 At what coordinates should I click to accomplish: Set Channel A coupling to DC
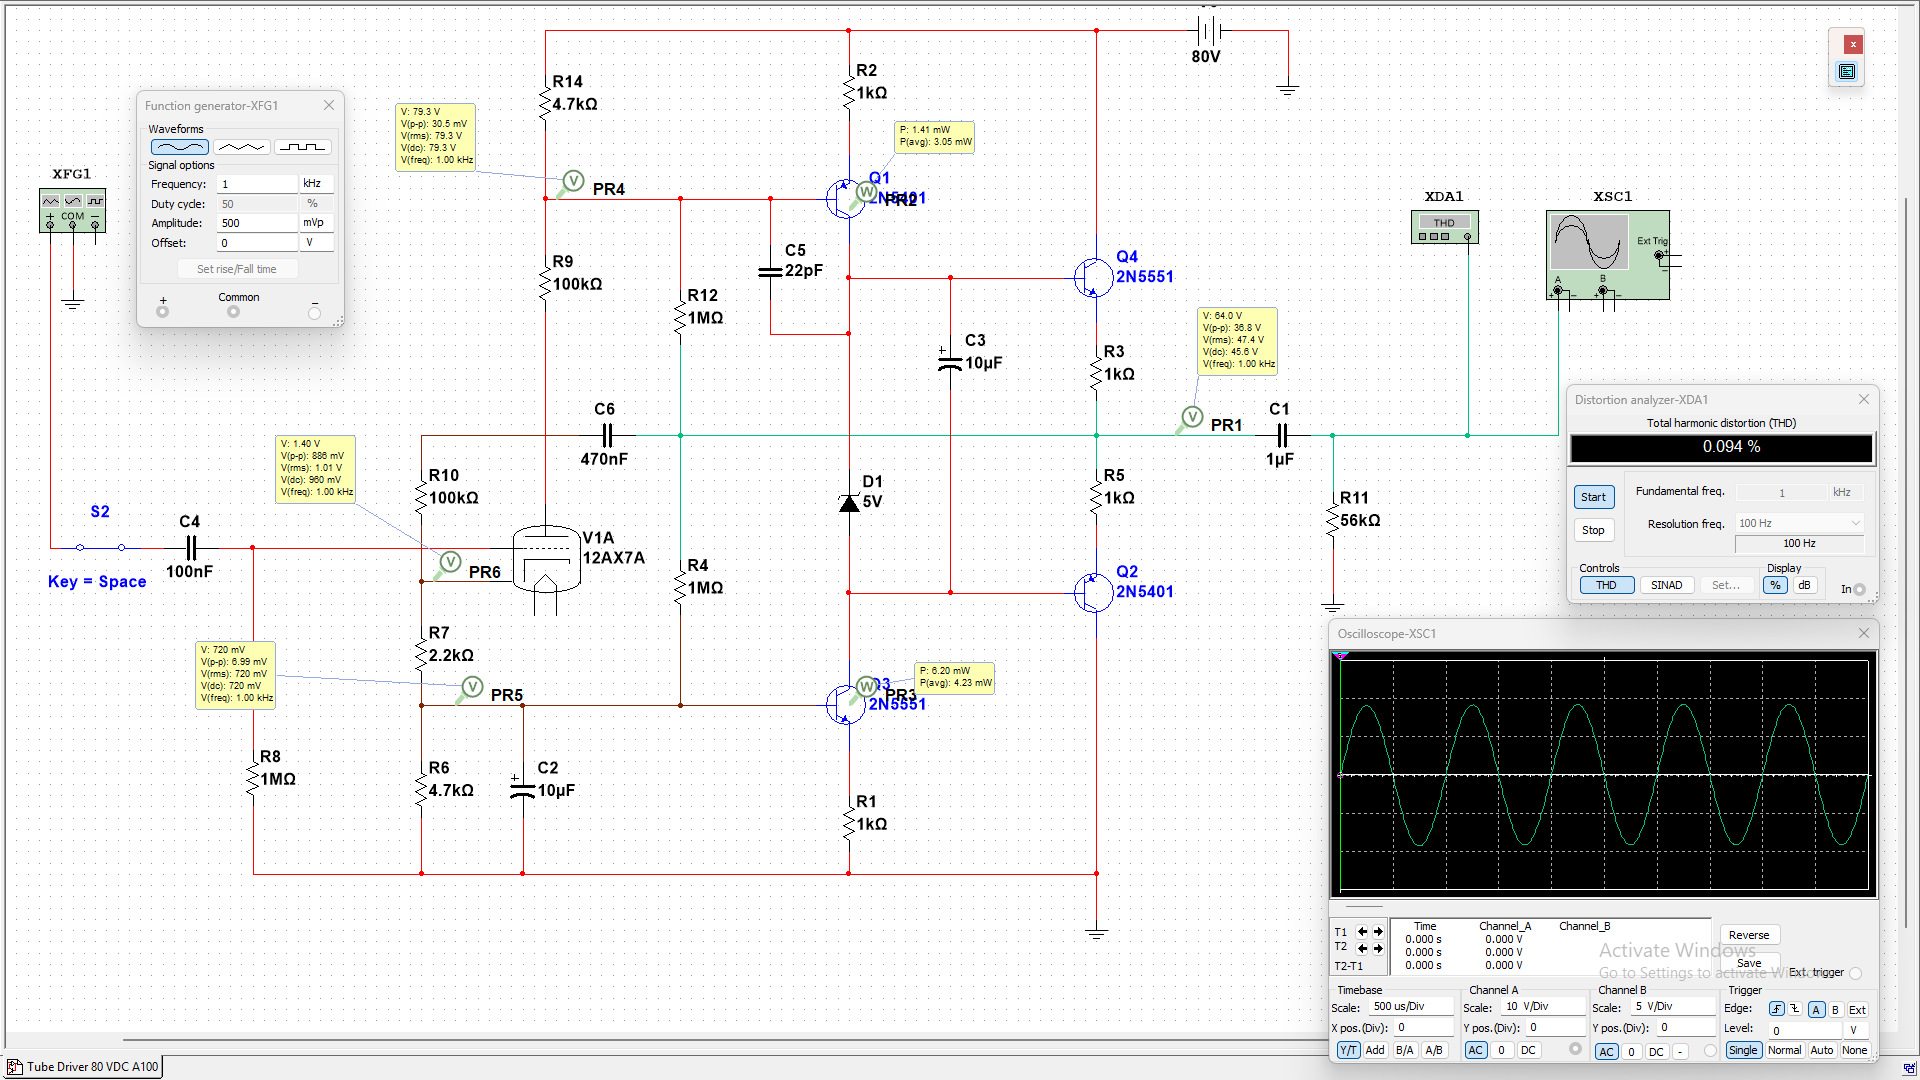pyautogui.click(x=1528, y=1050)
